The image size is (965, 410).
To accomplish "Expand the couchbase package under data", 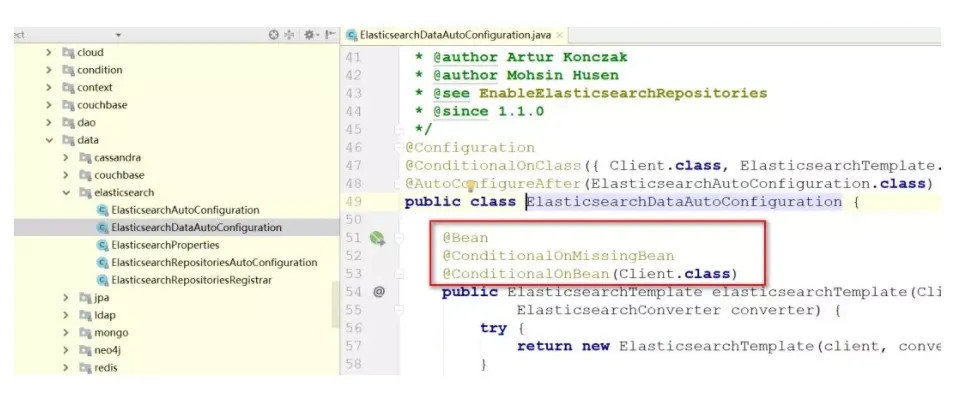I will coord(66,175).
